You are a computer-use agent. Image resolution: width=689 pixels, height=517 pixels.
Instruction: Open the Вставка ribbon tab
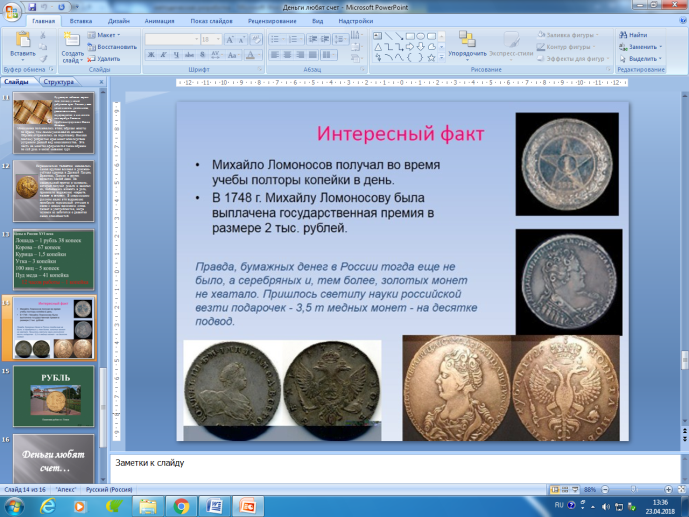pyautogui.click(x=80, y=21)
